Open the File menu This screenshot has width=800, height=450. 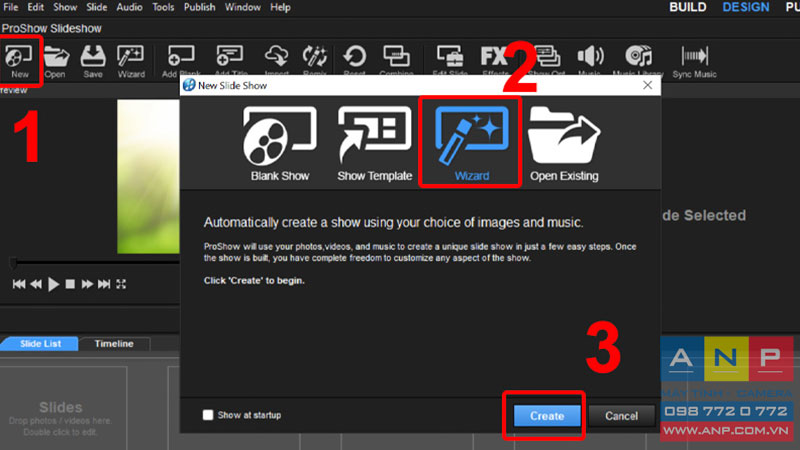pos(11,7)
